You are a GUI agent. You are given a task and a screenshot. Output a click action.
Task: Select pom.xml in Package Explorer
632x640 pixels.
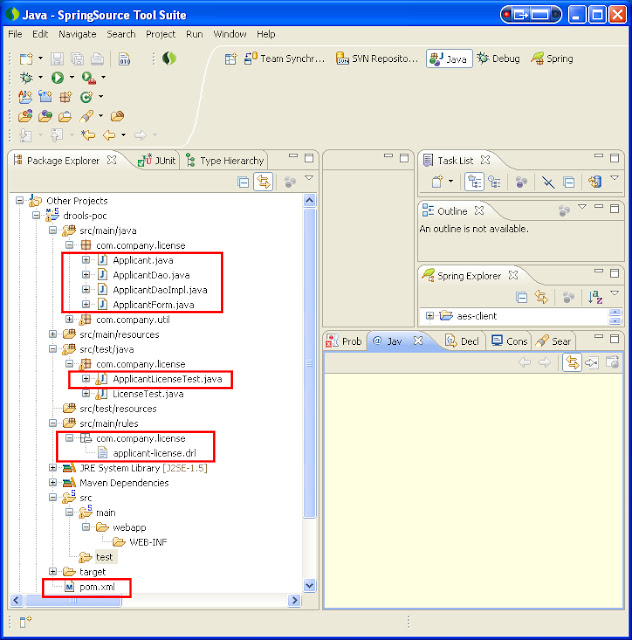click(97, 587)
